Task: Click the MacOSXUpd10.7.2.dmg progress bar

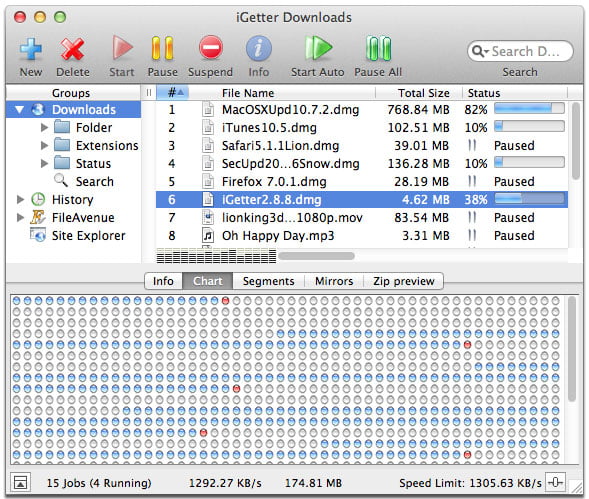Action: pos(529,109)
